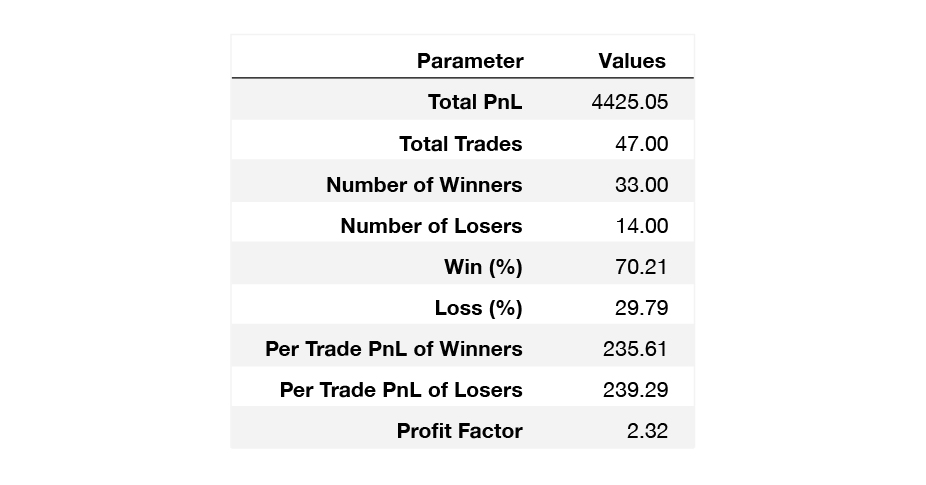Click the 33.00 winners value
Image resolution: width=926 pixels, height=485 pixels.
tap(642, 184)
